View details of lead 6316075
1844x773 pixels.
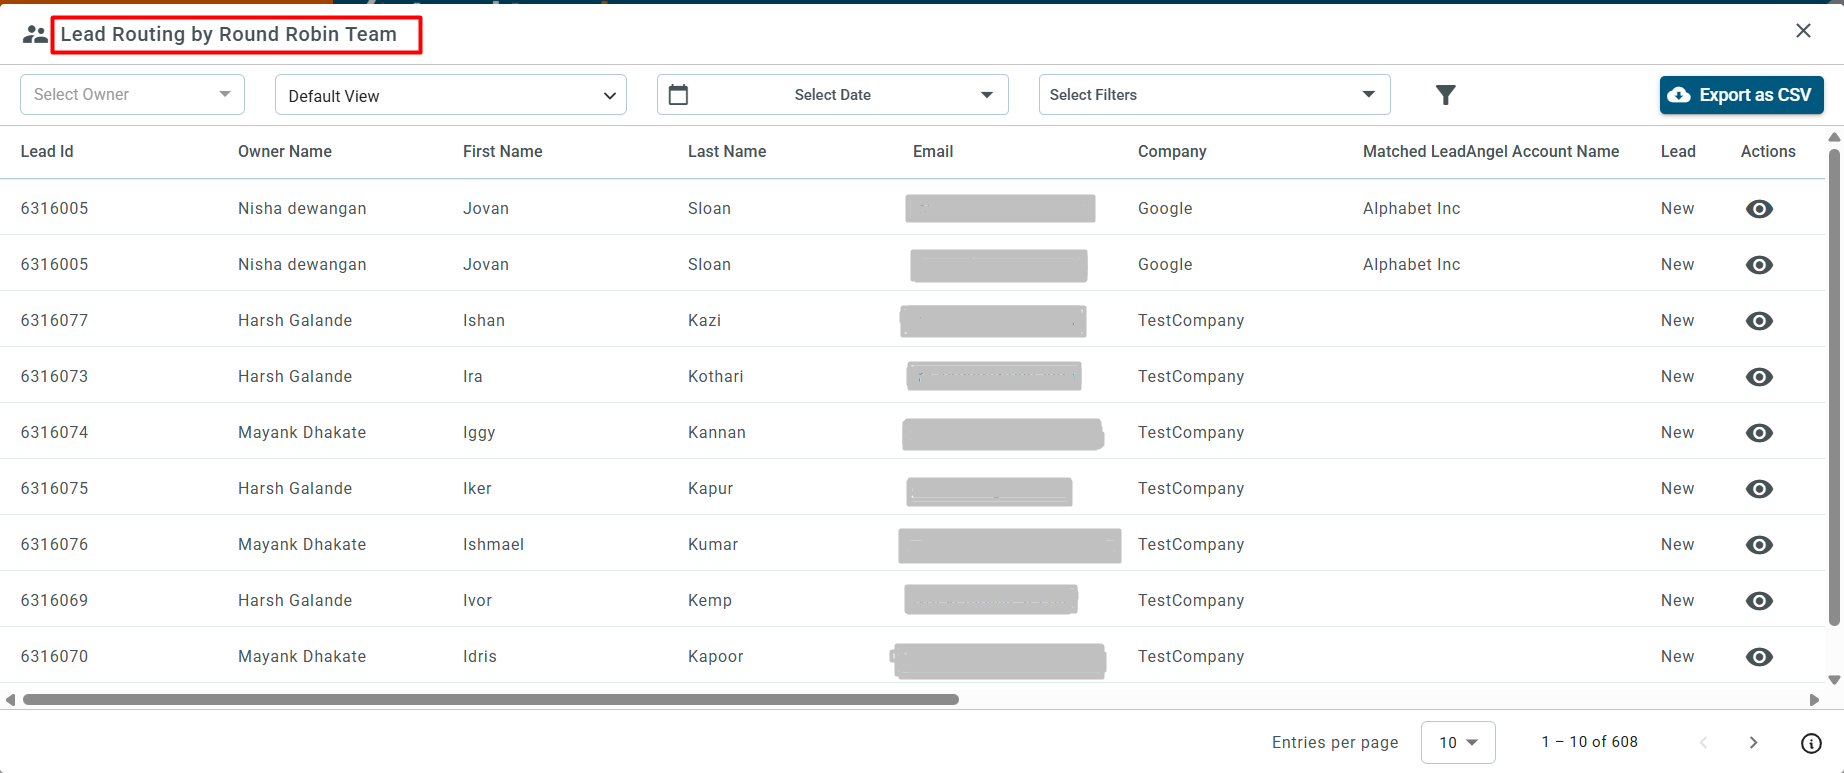pyautogui.click(x=1759, y=489)
